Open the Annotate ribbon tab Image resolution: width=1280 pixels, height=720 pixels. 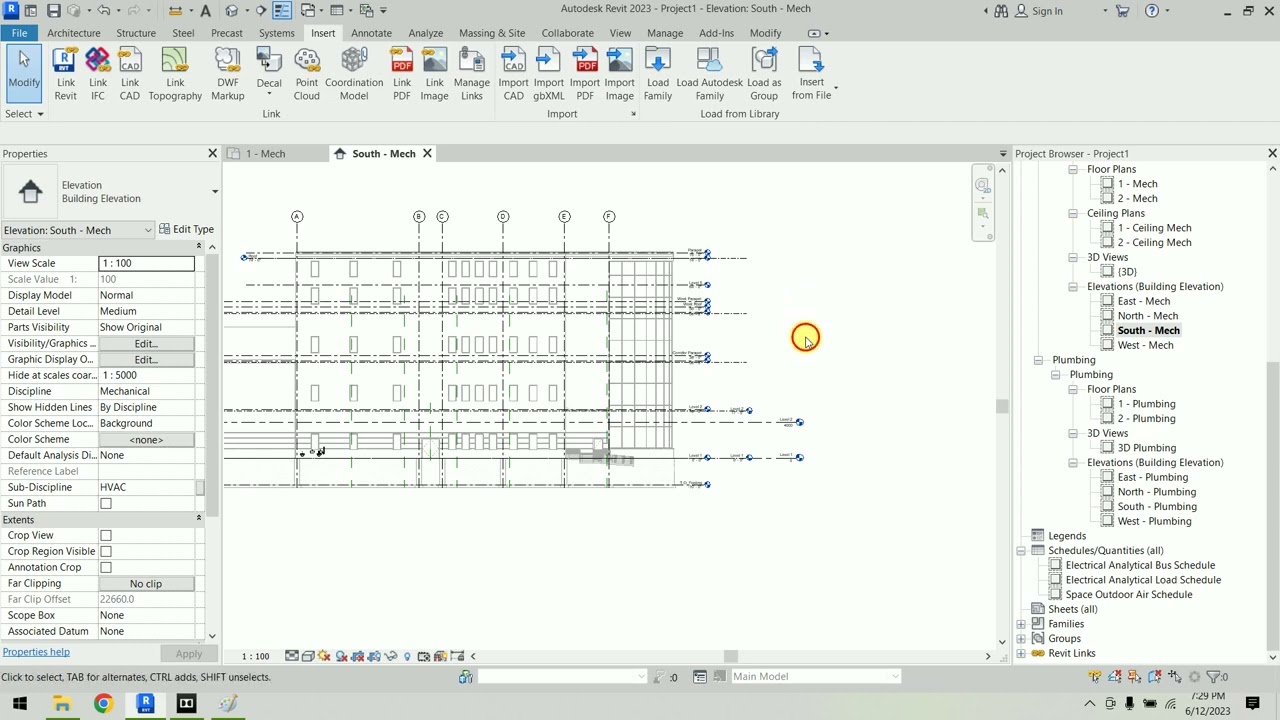click(x=371, y=33)
